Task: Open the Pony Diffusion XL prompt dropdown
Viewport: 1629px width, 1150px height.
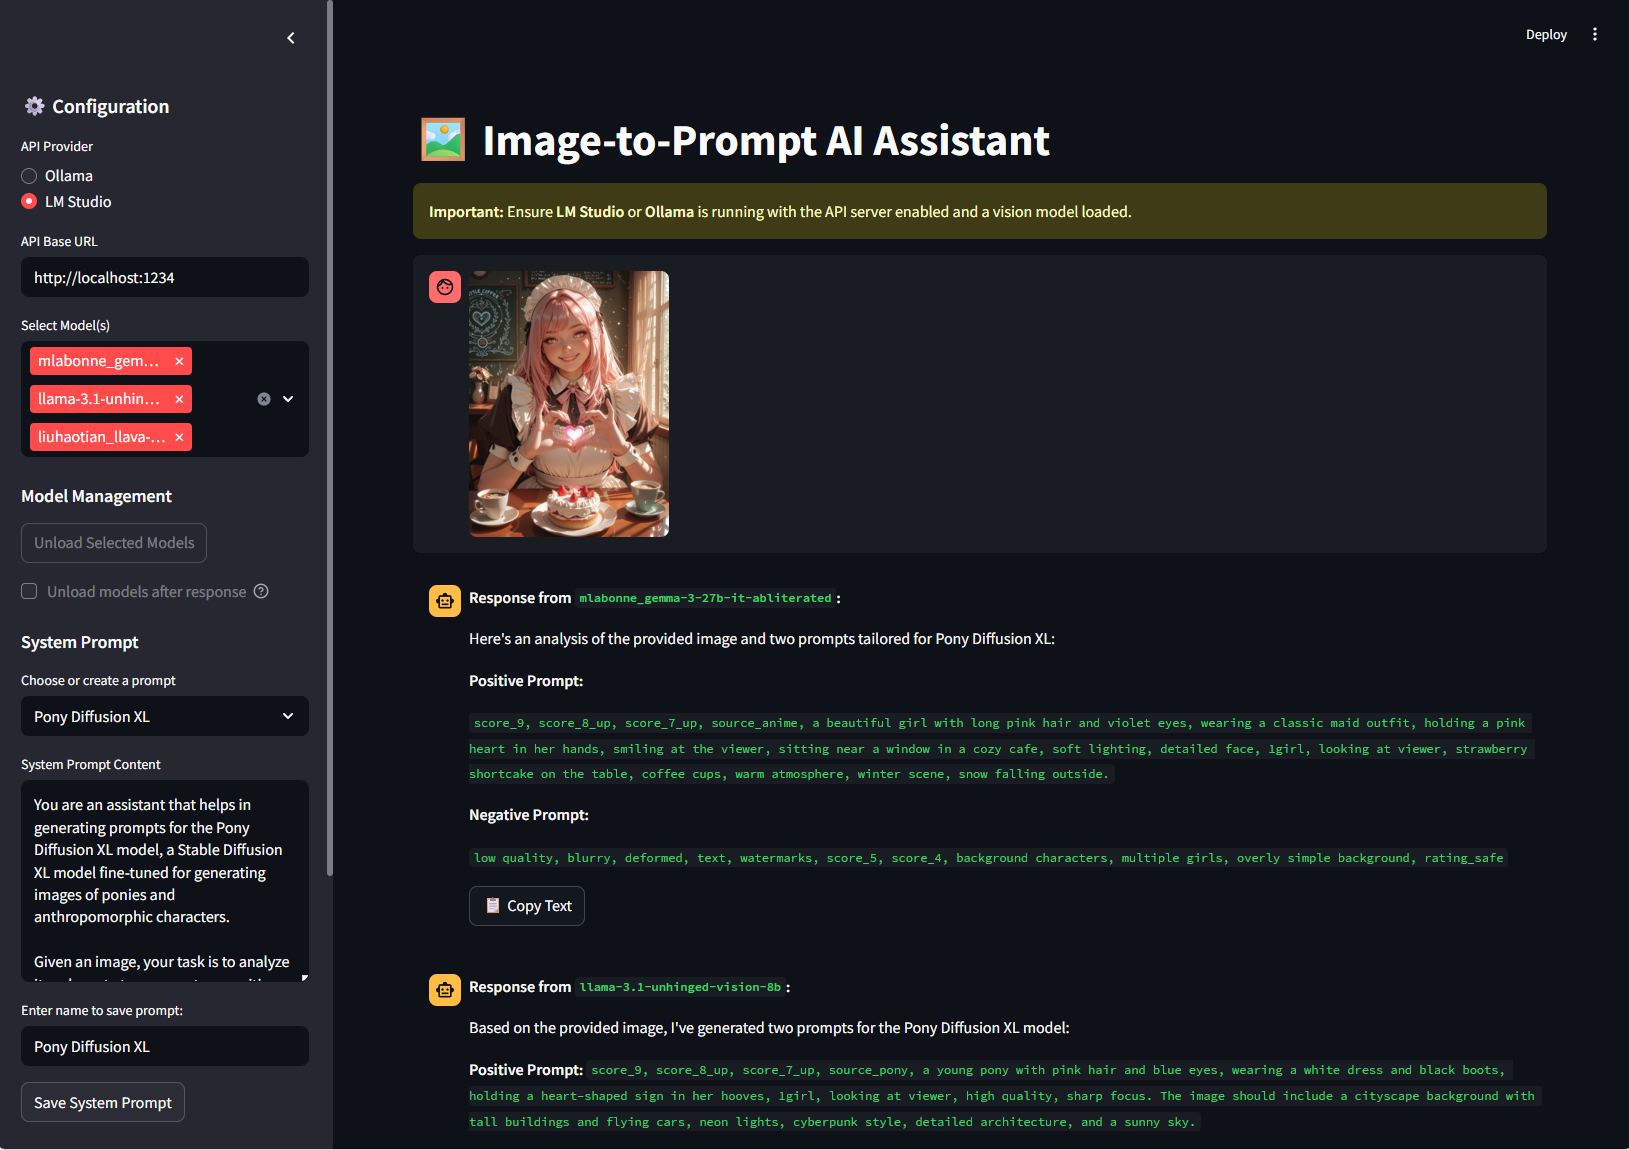Action: click(164, 716)
